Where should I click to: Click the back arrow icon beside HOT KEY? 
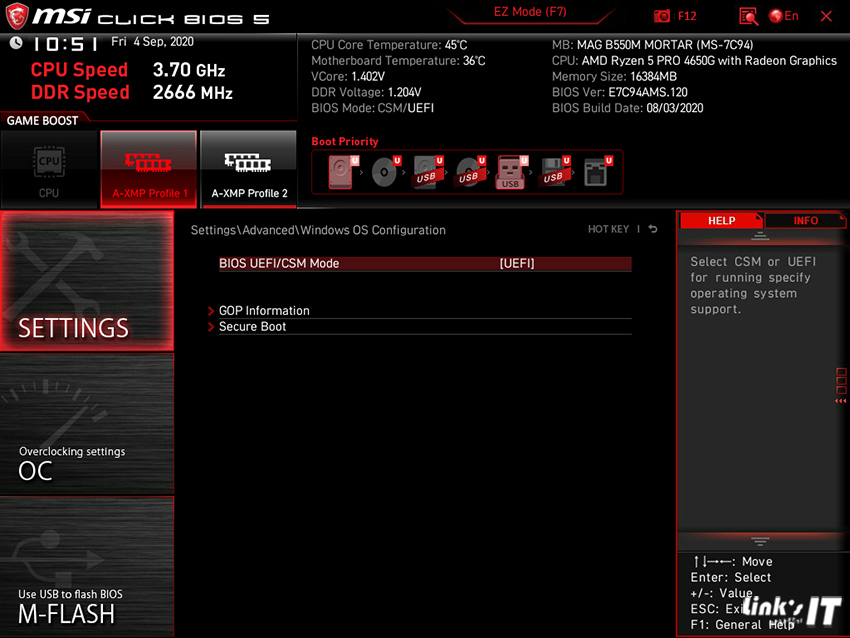[x=653, y=229]
